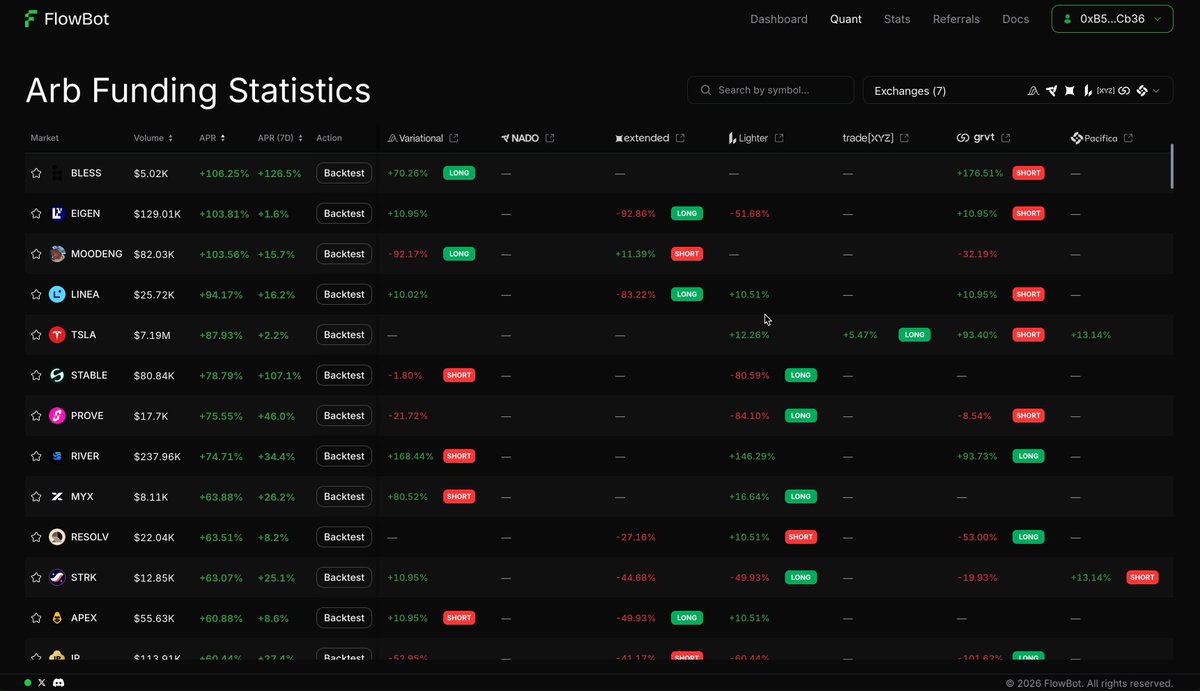Open Pacifica external link icon
The width and height of the screenshot is (1200, 691).
point(1128,138)
